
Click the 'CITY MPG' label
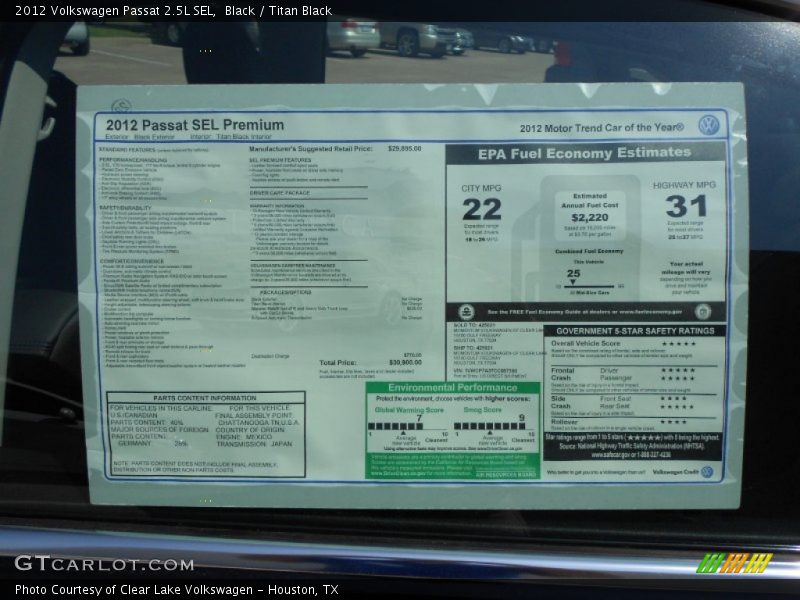pyautogui.click(x=481, y=188)
